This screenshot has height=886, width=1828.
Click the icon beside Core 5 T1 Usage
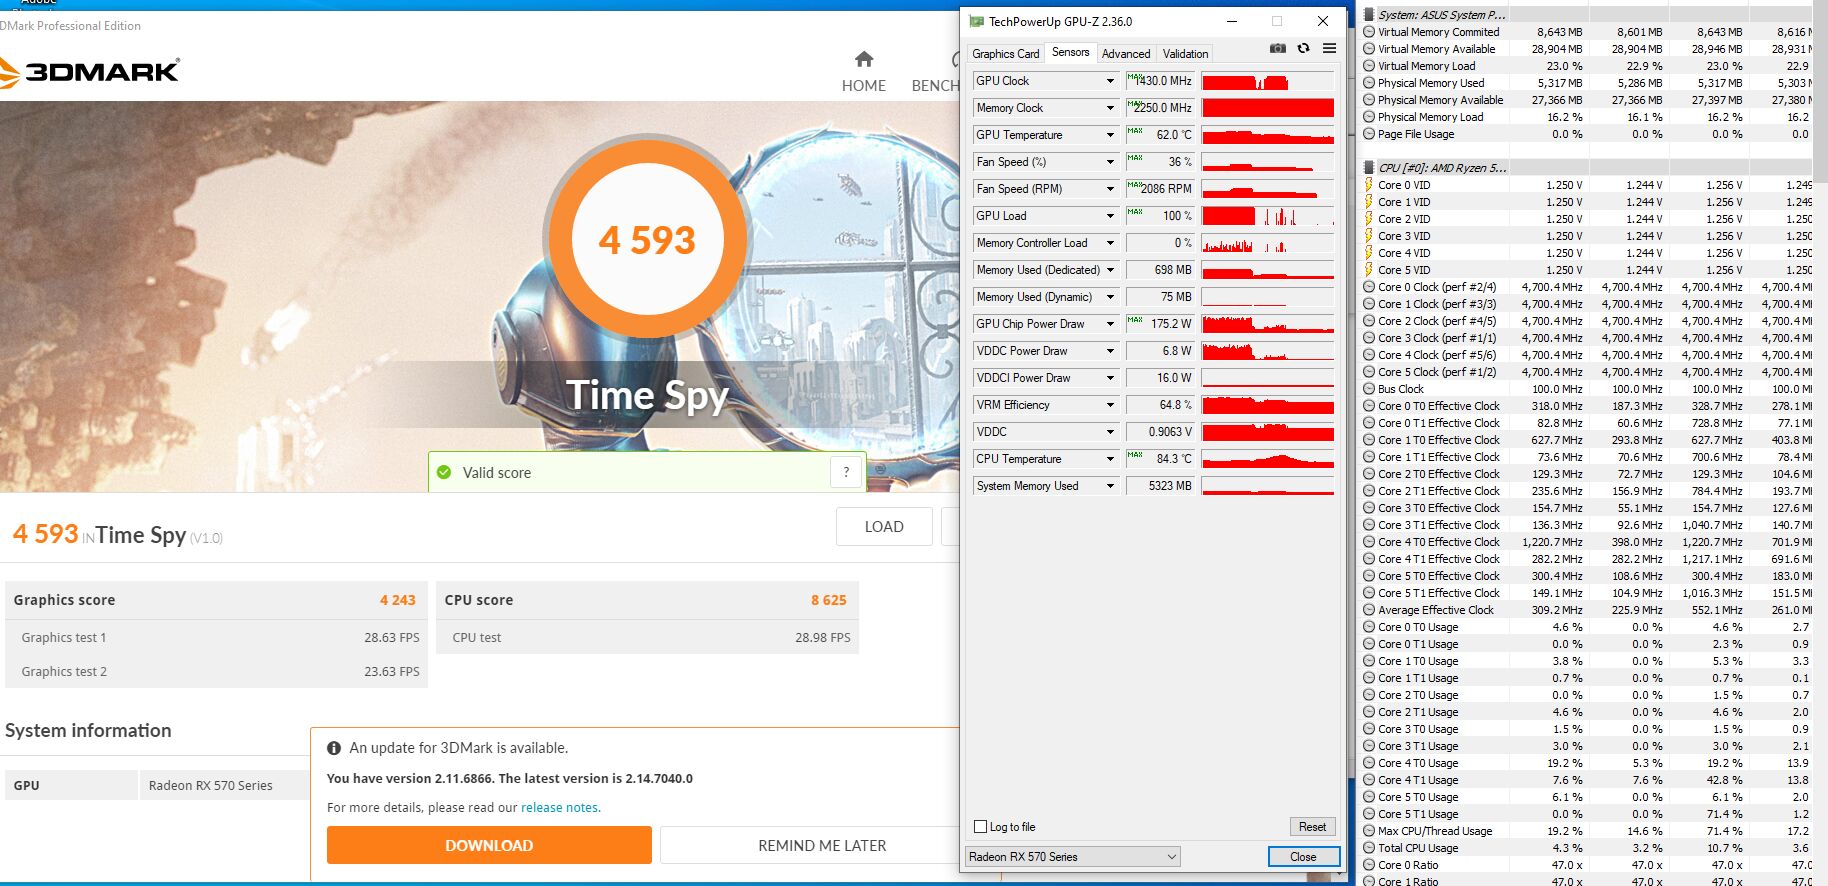1369,814
